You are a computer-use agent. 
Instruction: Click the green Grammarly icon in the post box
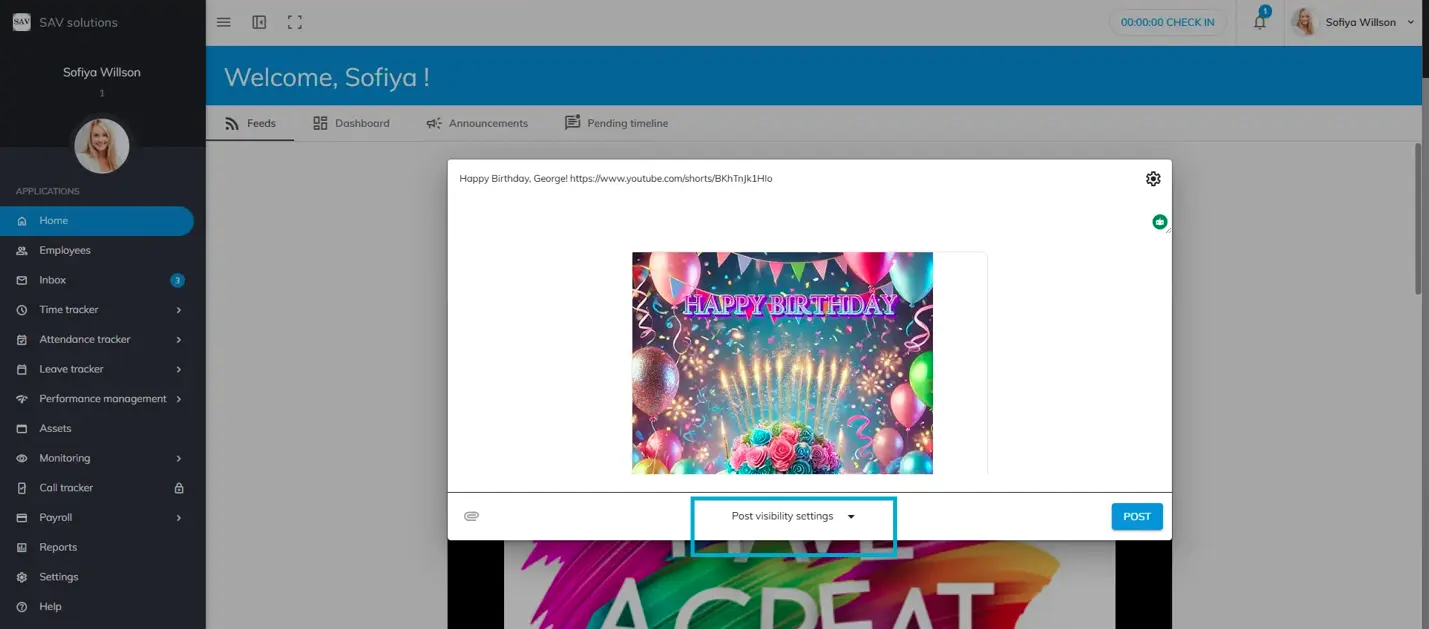(x=1159, y=222)
